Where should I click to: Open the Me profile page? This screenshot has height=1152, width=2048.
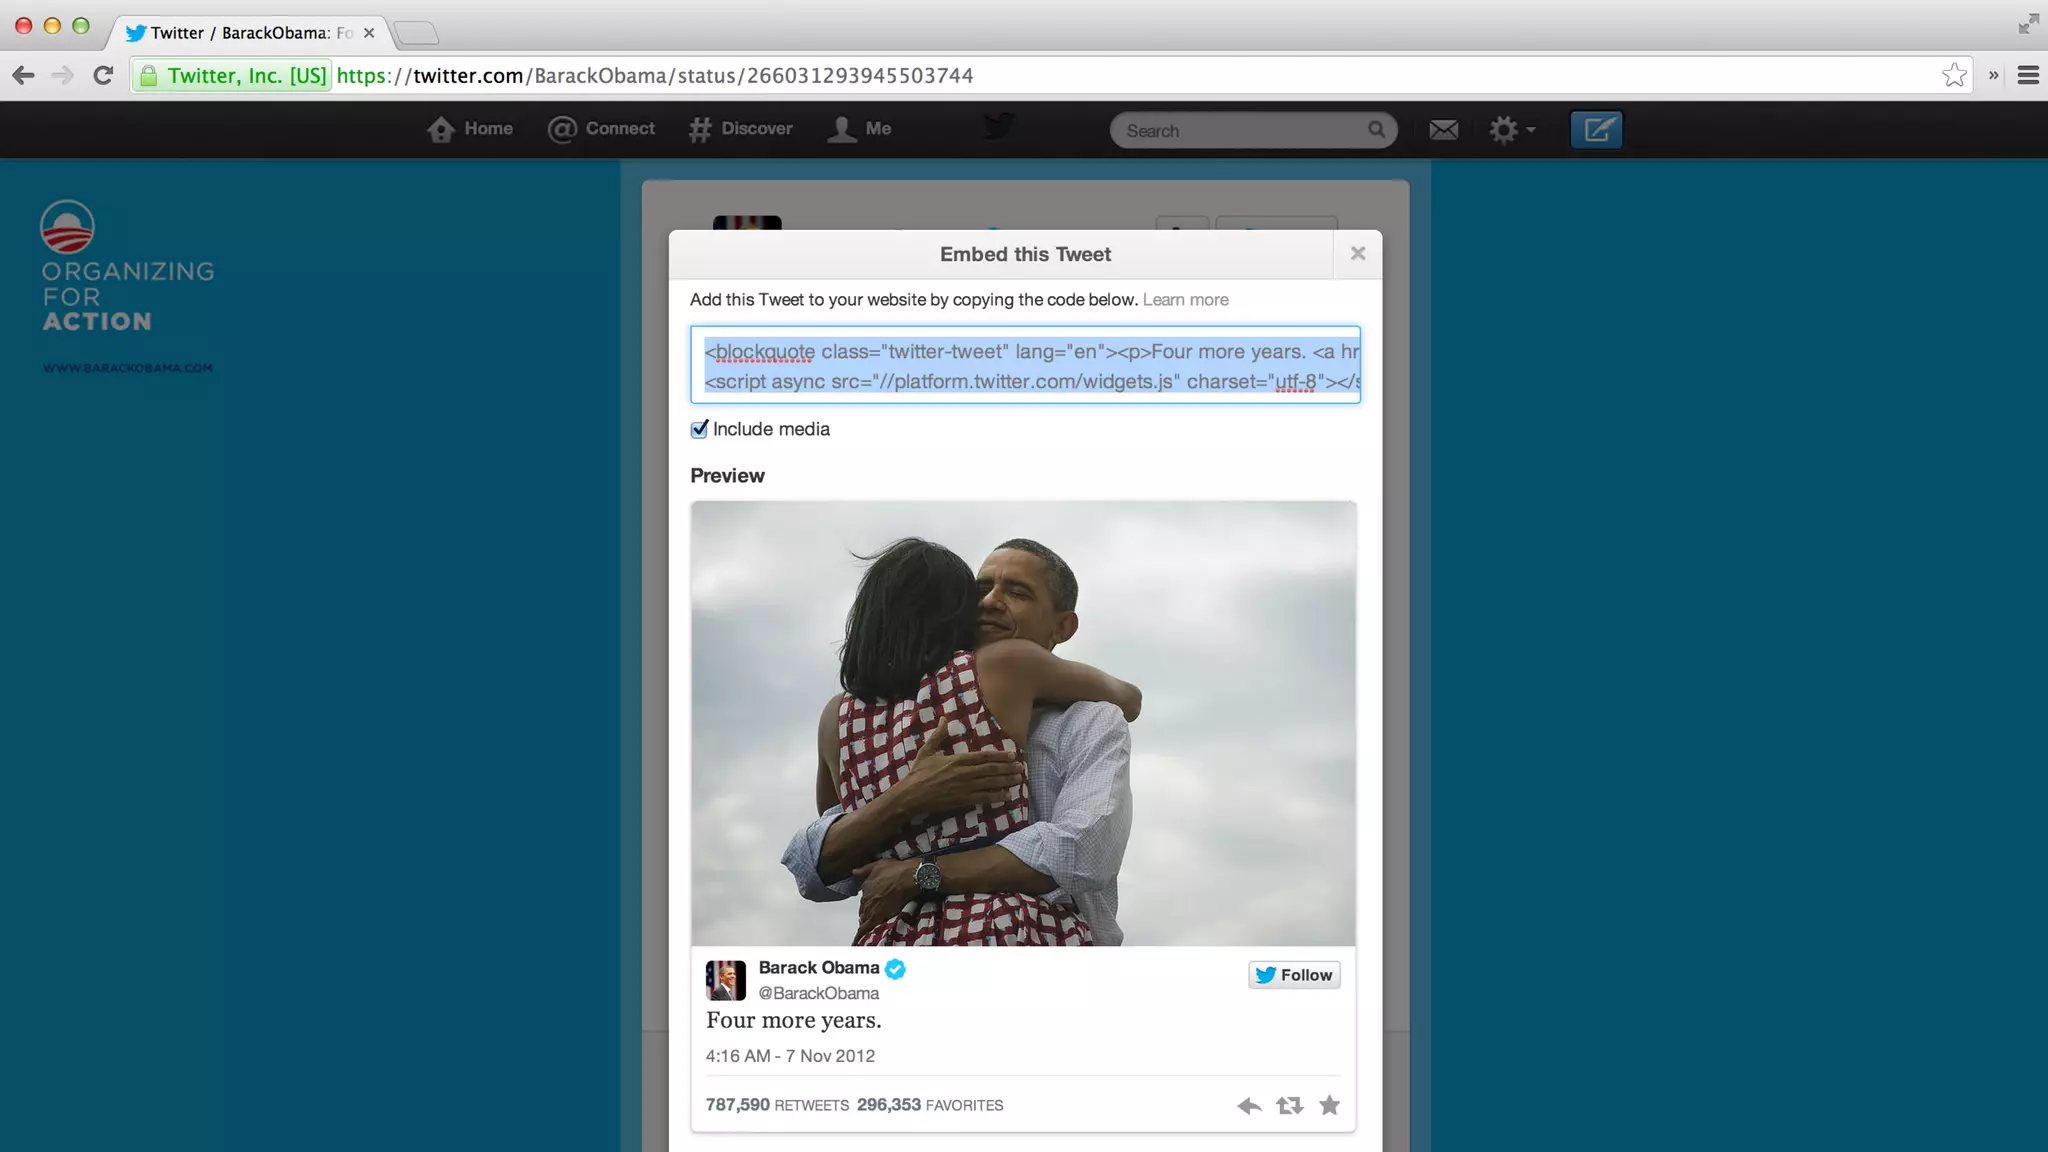coord(859,129)
